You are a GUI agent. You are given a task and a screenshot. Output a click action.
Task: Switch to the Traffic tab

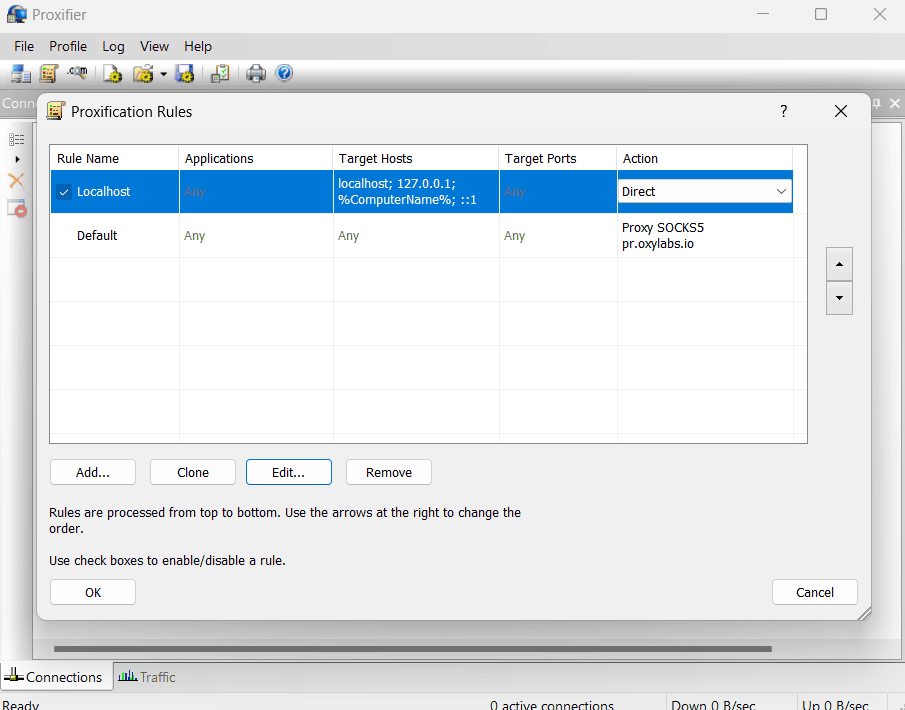(x=147, y=677)
